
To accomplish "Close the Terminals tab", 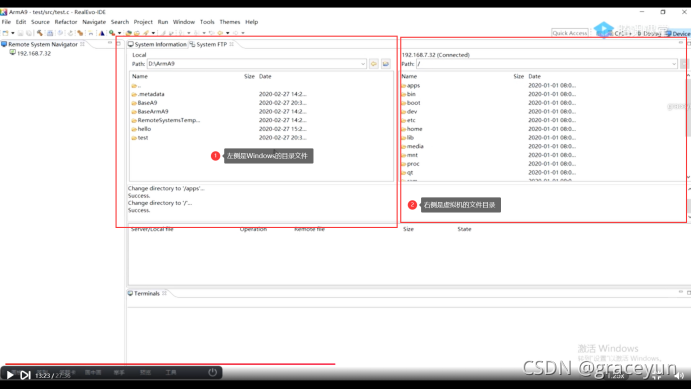I will 165,293.
